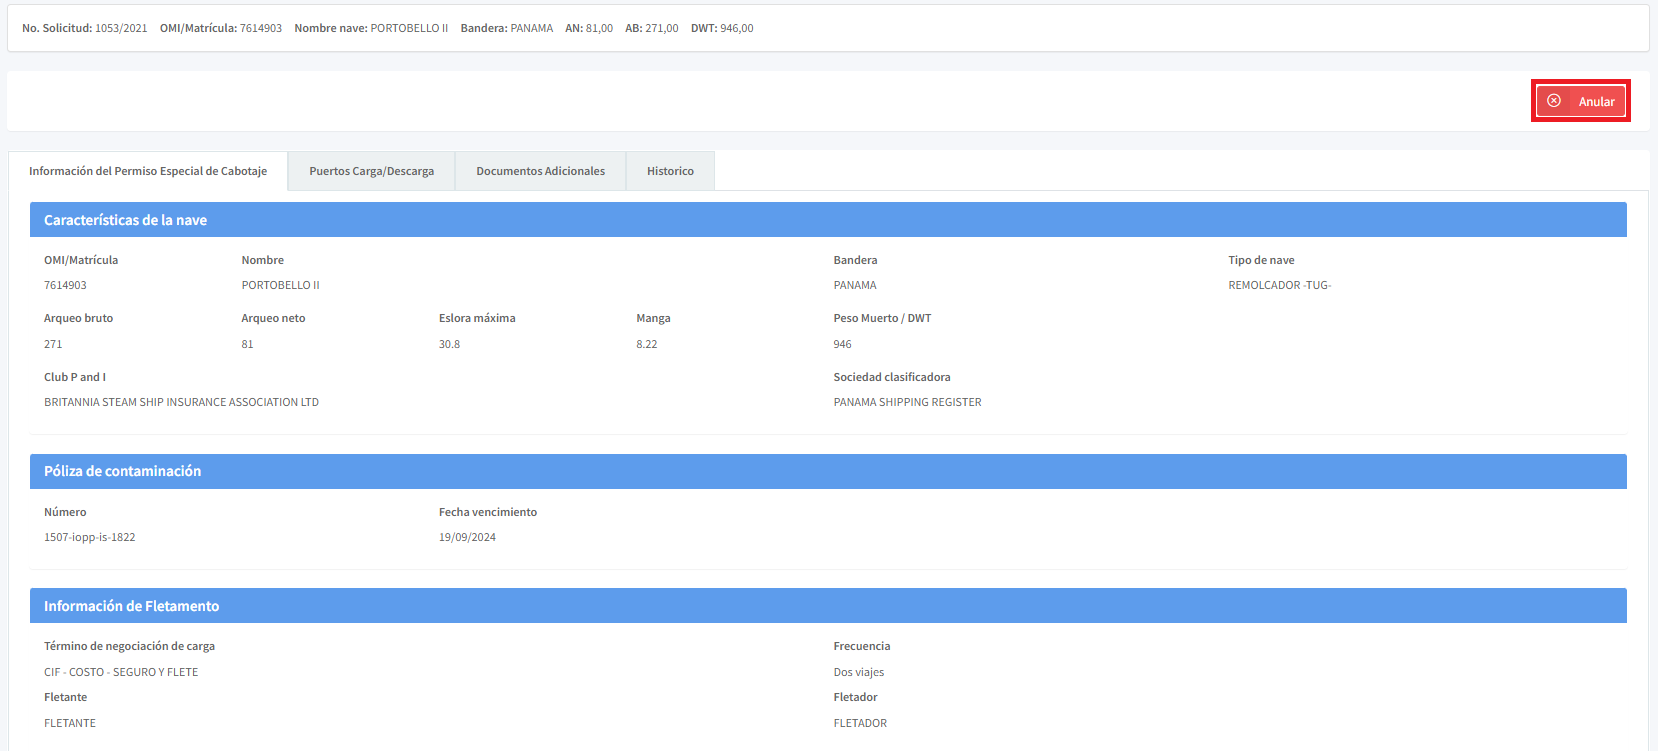
Task: Click the BRITANNIA STEAM SHIP INSURANCE ASSOCIATION text
Action: click(x=181, y=402)
